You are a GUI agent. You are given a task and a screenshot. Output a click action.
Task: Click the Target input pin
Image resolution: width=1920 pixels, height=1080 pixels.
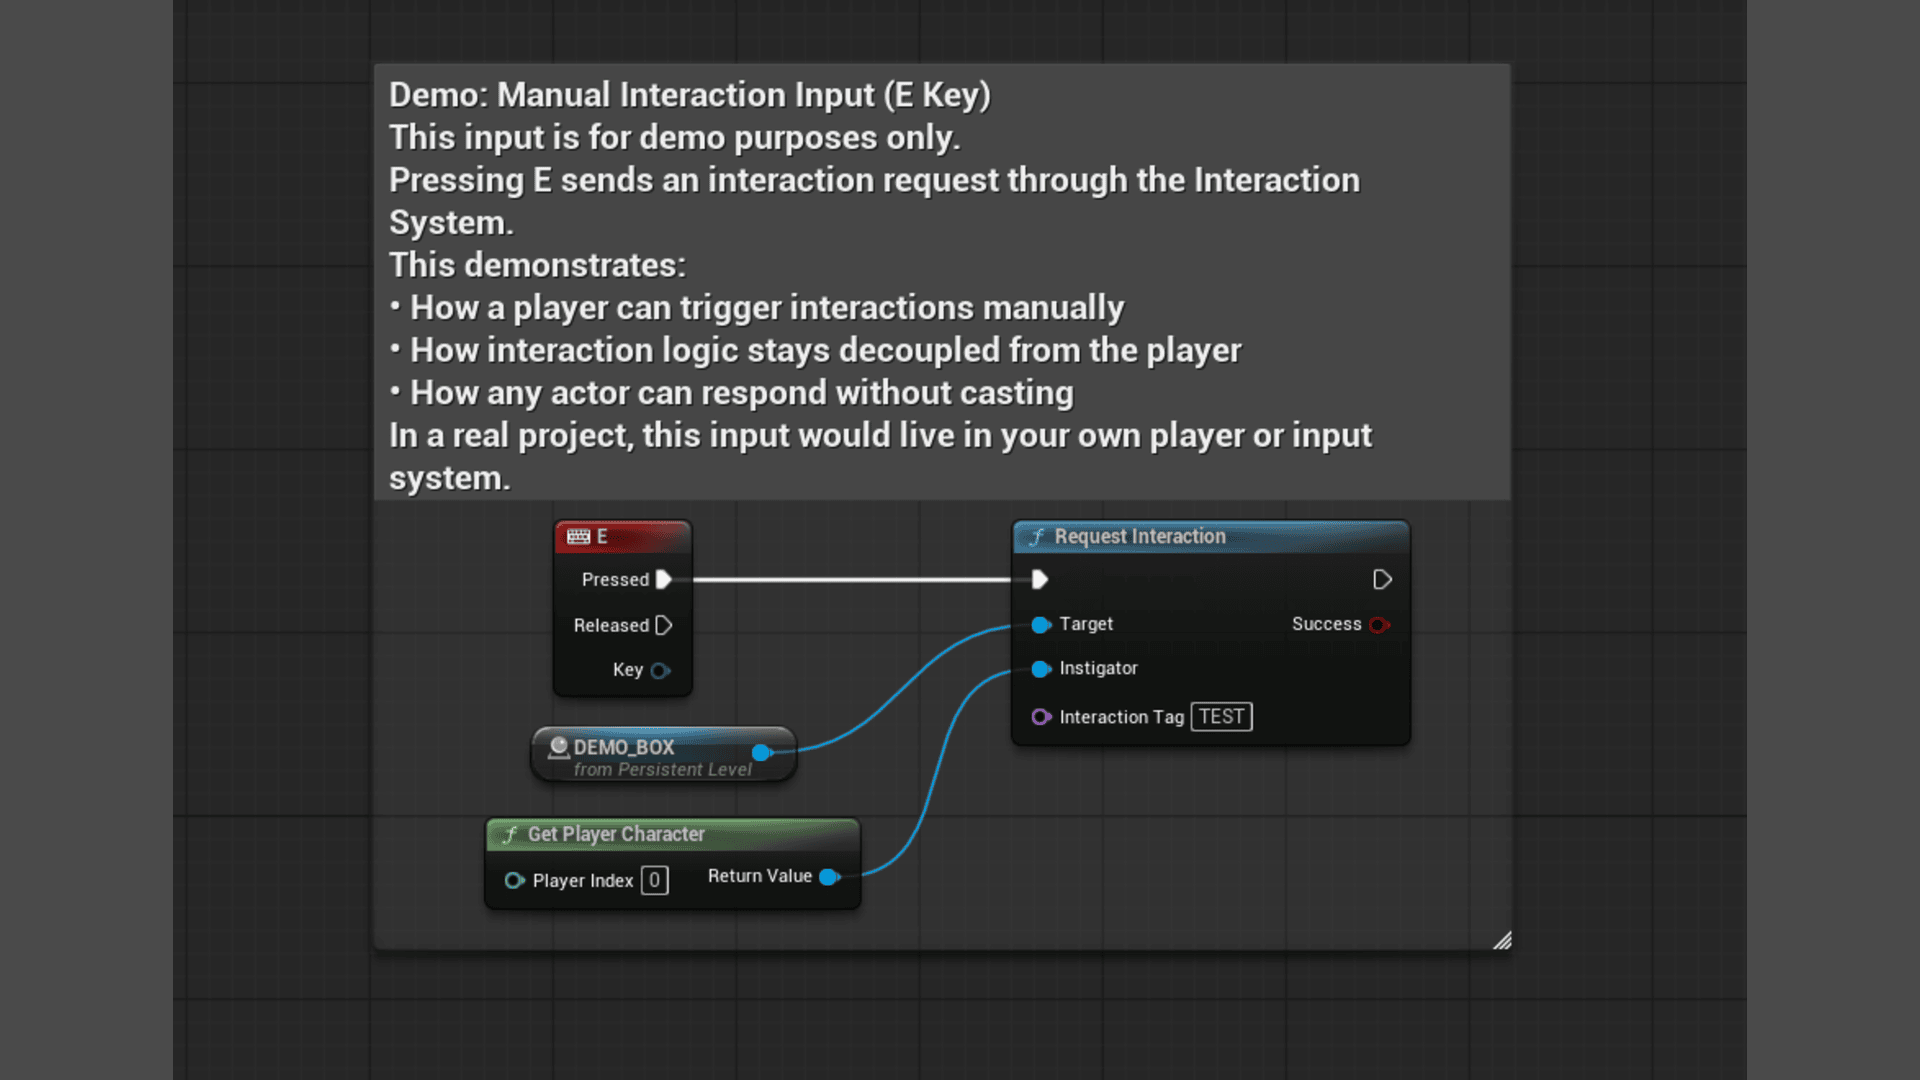click(x=1040, y=625)
